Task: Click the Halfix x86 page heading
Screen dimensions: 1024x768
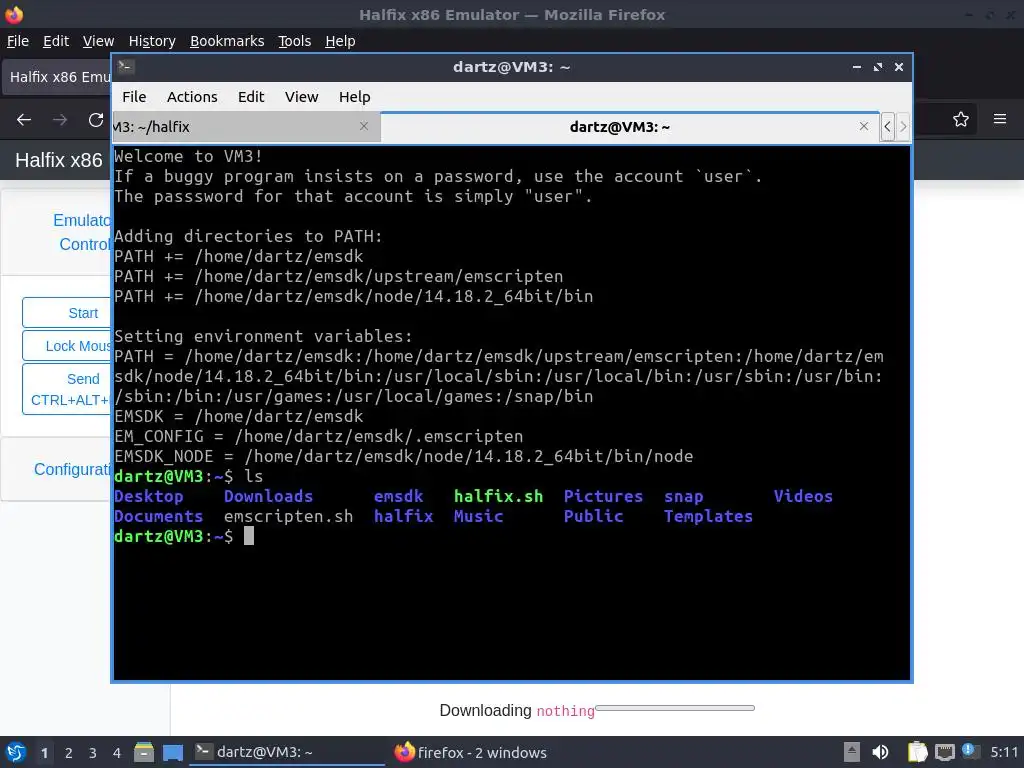Action: [x=59, y=161]
